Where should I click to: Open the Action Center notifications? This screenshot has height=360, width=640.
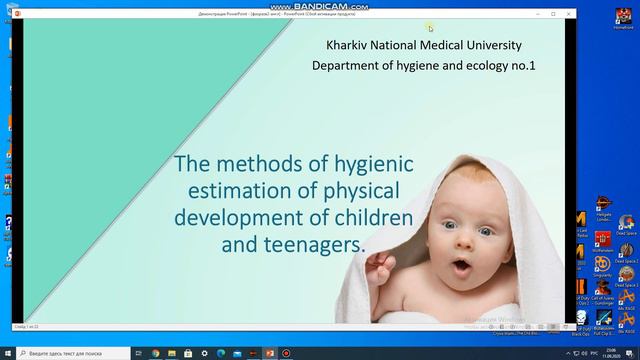click(629, 353)
